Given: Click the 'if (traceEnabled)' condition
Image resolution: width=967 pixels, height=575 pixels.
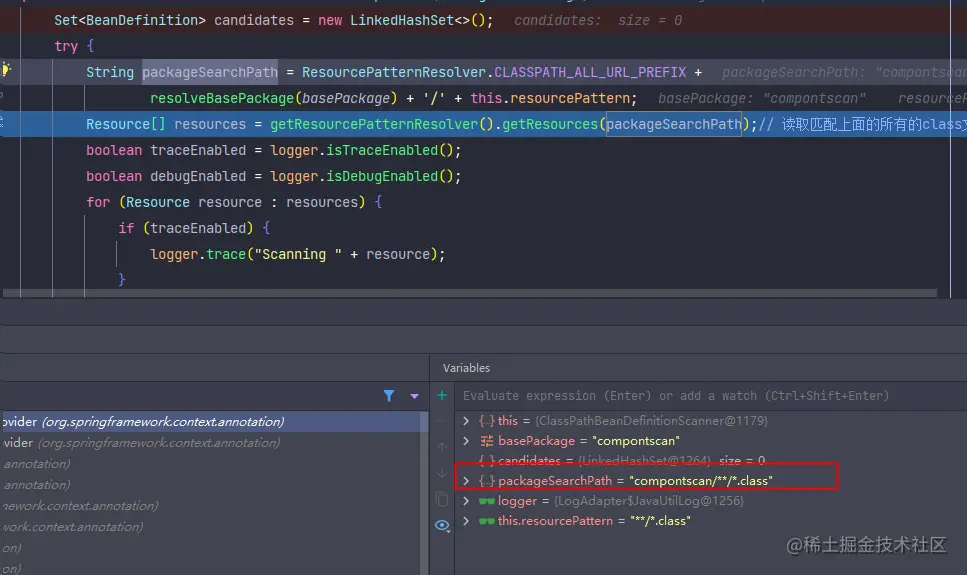Looking at the screenshot, I should point(194,228).
